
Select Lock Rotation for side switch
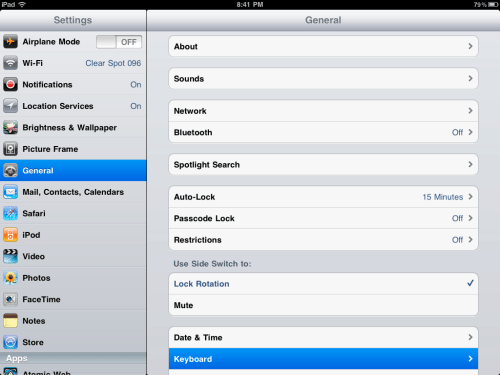323,284
